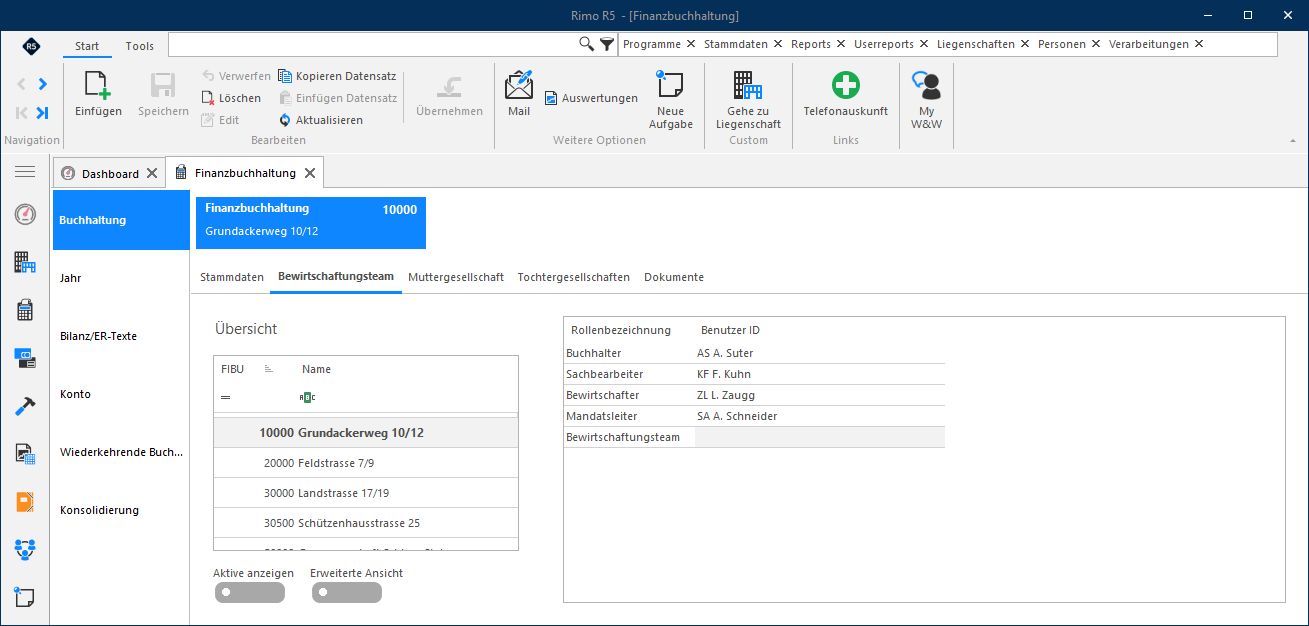The image size is (1309, 626).
Task: Toggle the Erweiterte Ansicht switch
Action: tap(346, 593)
